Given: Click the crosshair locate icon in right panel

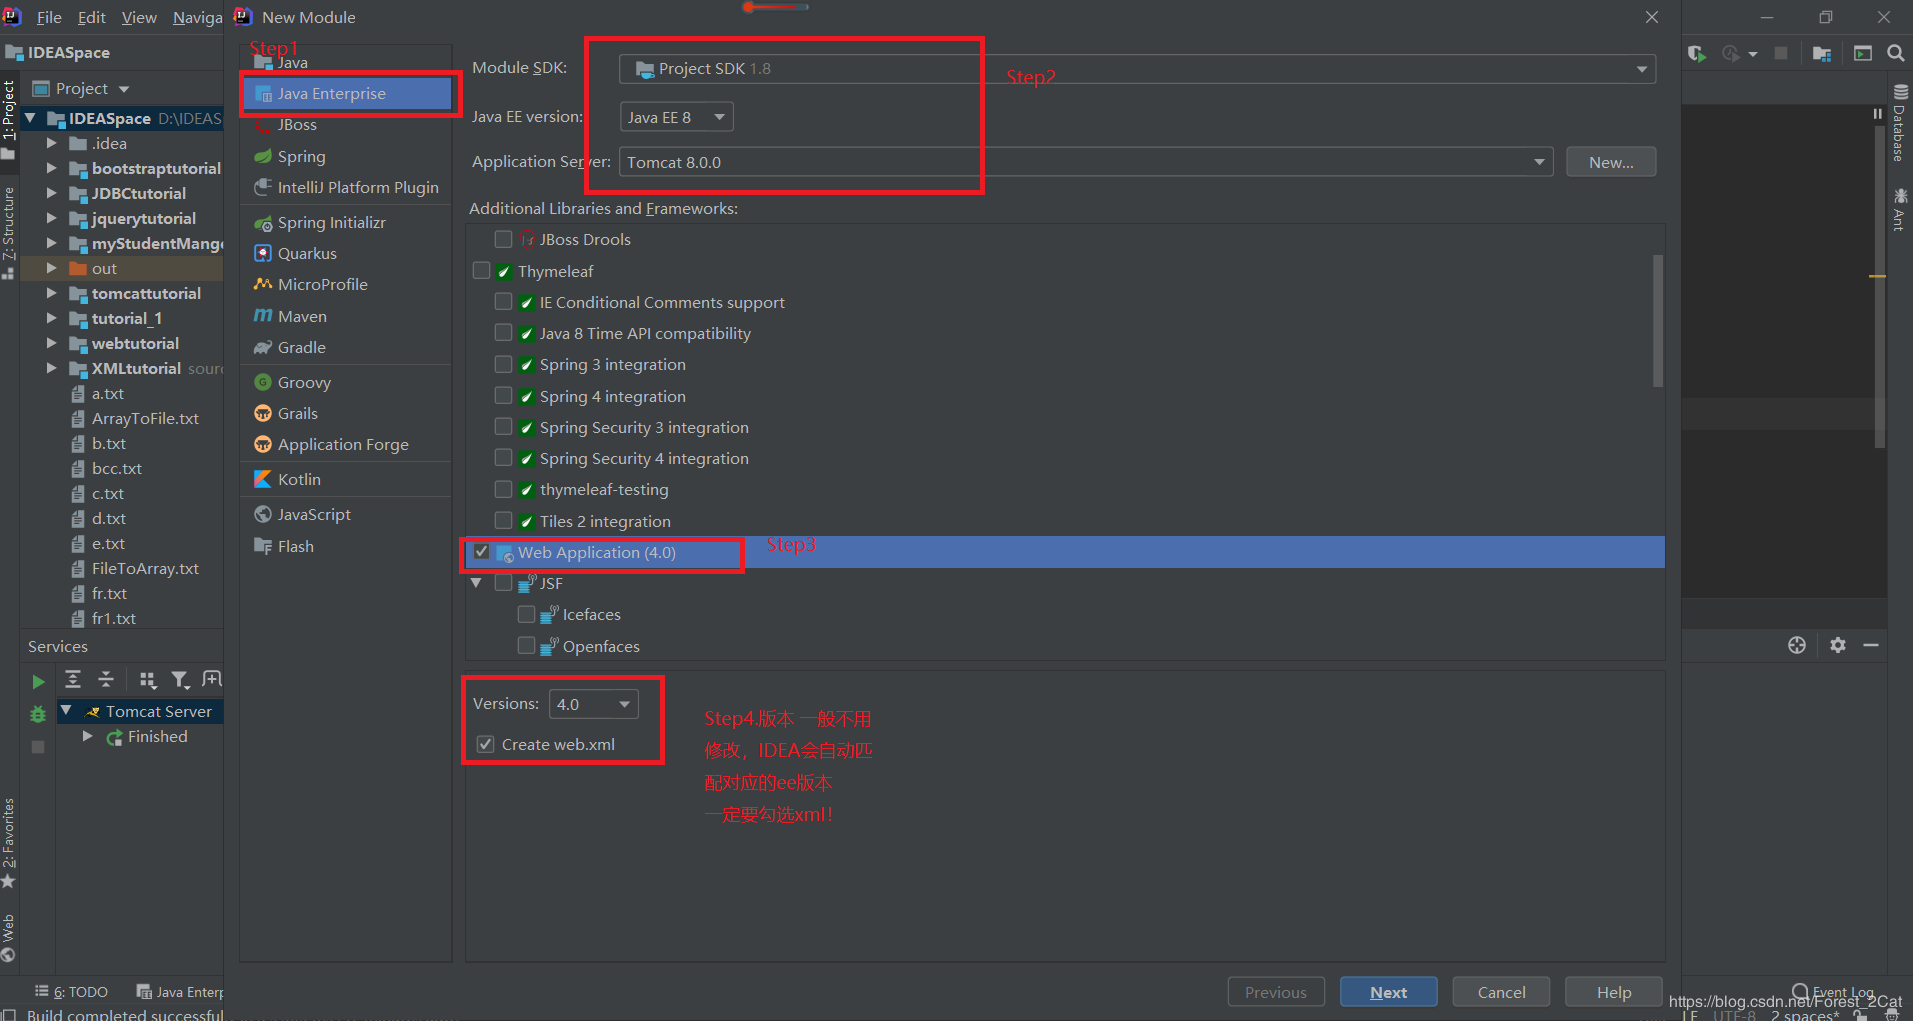Looking at the screenshot, I should [x=1797, y=645].
